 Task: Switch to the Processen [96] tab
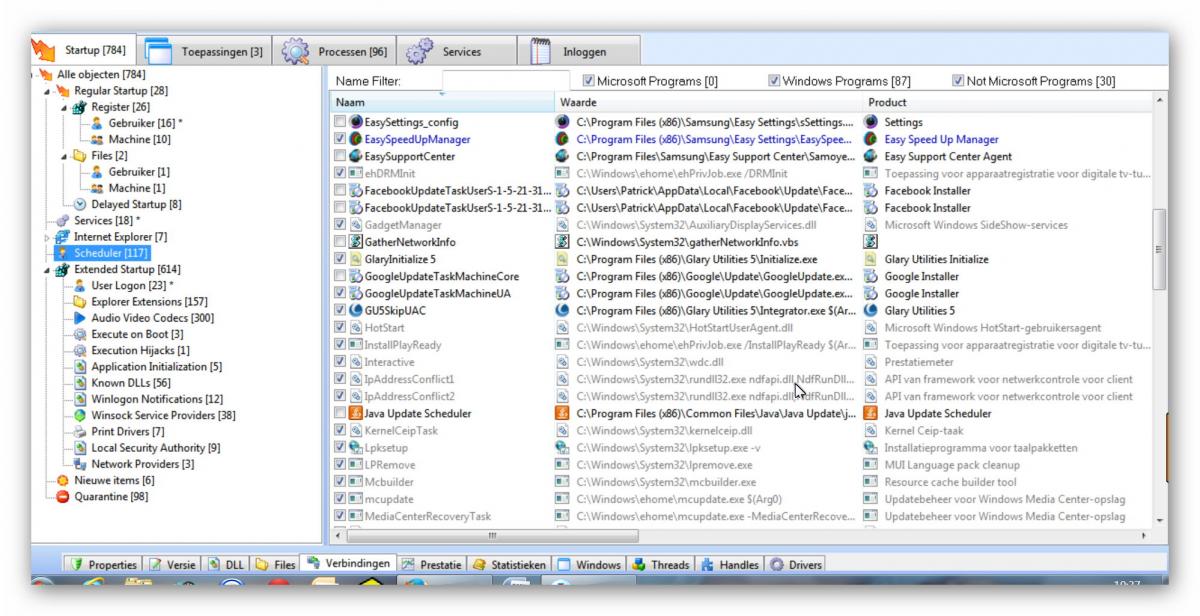coord(335,52)
